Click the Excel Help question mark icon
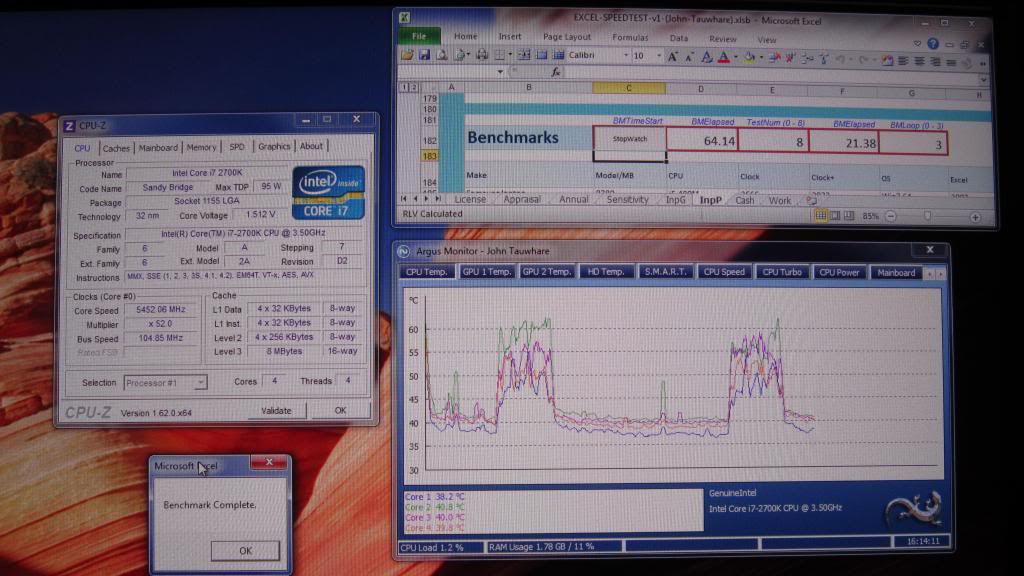 click(x=933, y=44)
